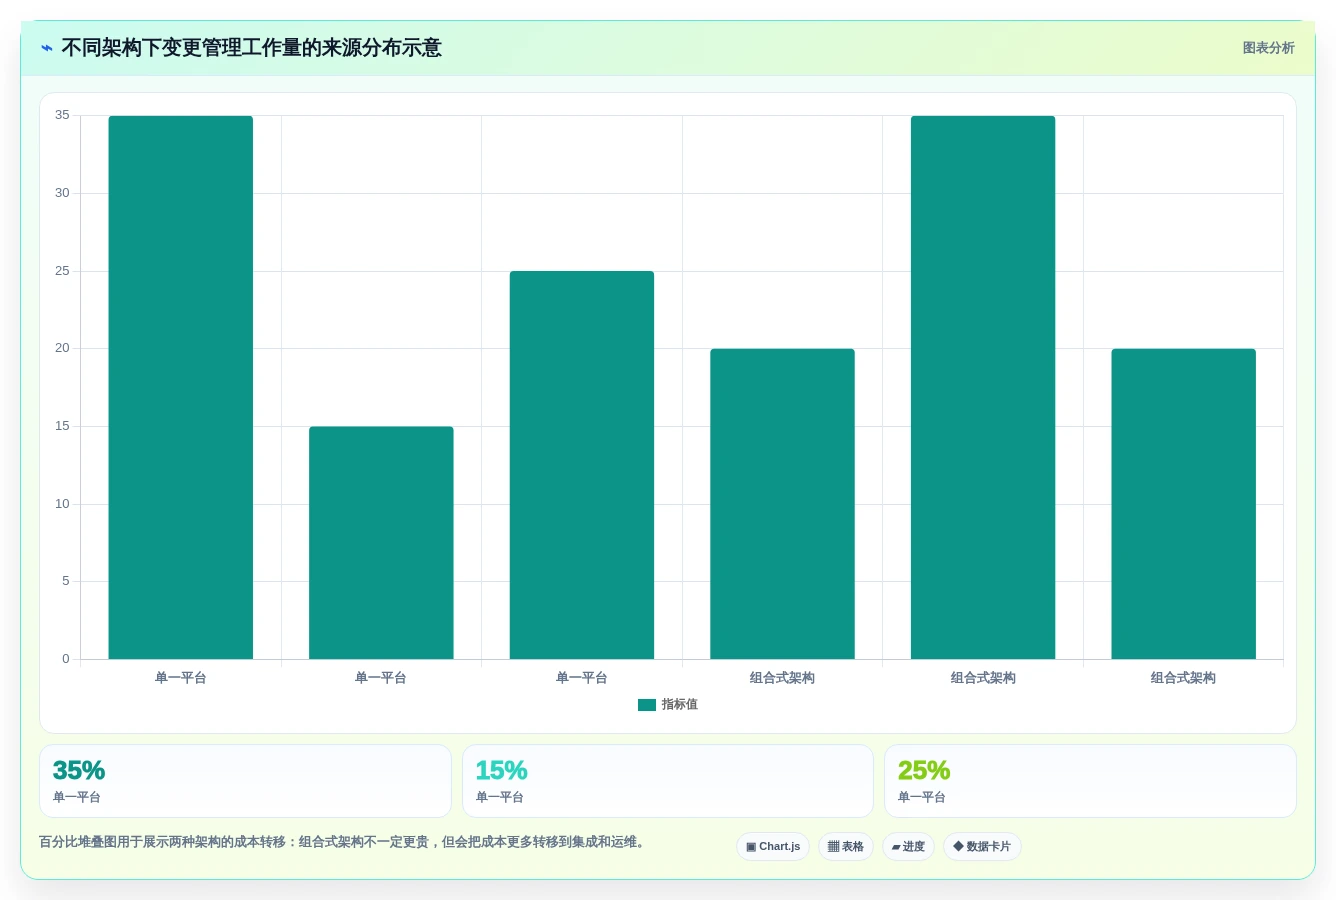The width and height of the screenshot is (1336, 900).
Task: Click the 图表分析 label in the header
Action: click(x=1268, y=48)
